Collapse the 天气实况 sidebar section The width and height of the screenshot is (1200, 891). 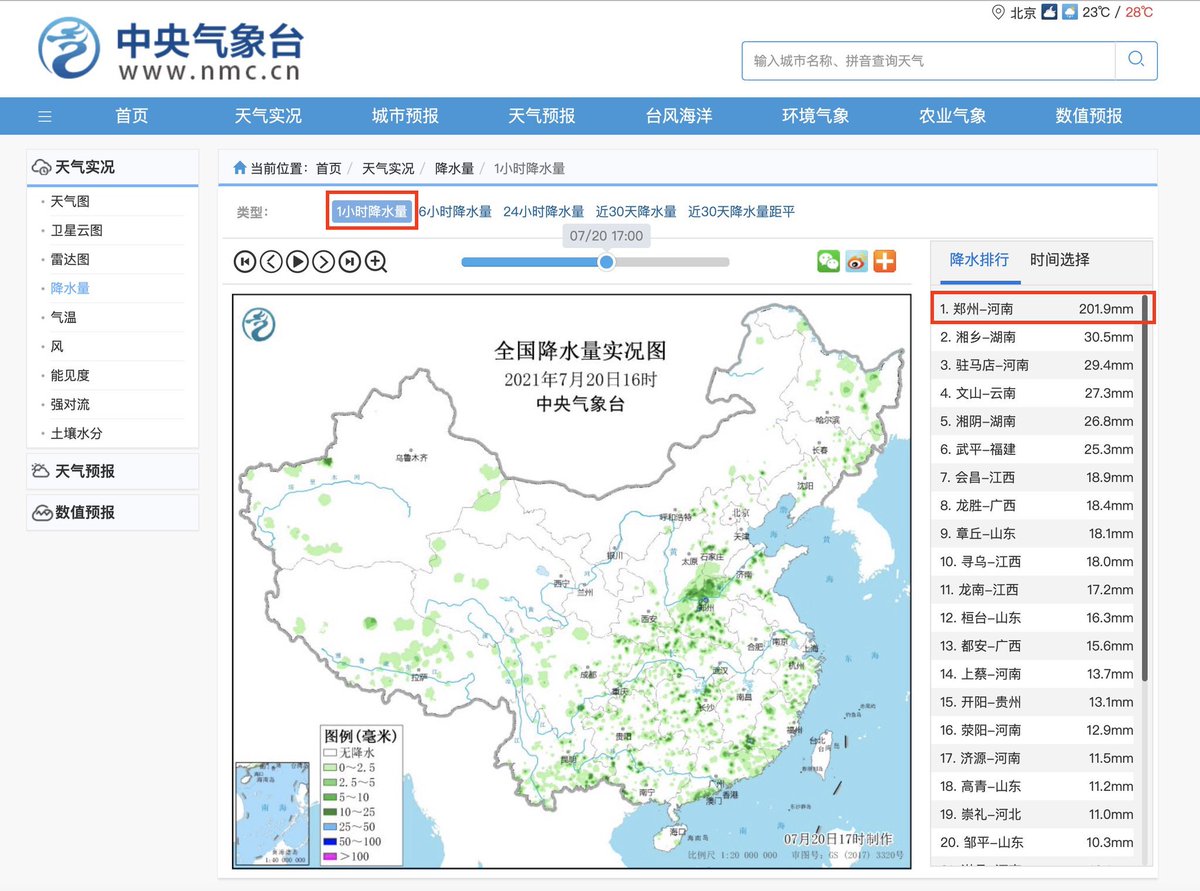(x=112, y=167)
